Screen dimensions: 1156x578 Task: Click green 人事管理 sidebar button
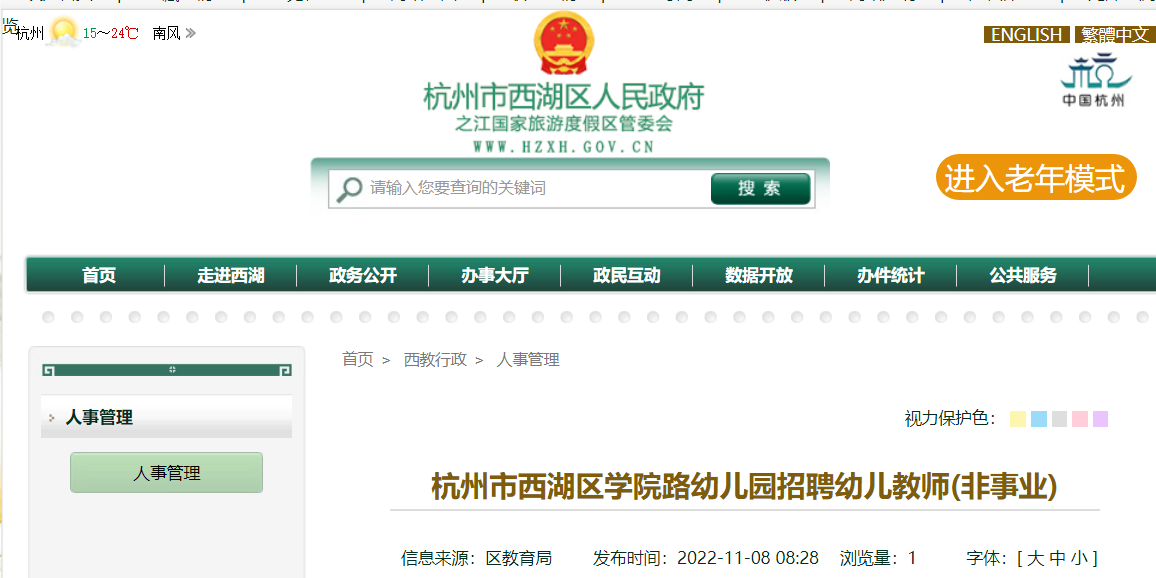point(167,473)
